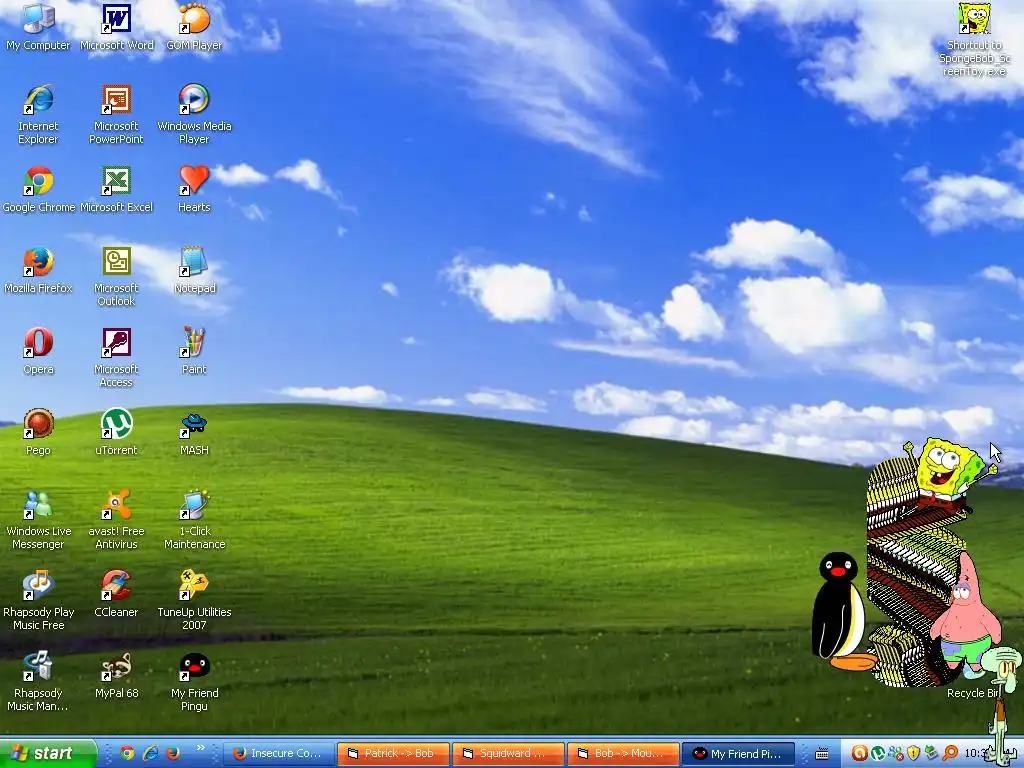This screenshot has height=768, width=1024.
Task: Select Windows Live Messenger desktop icon
Action: (38, 519)
